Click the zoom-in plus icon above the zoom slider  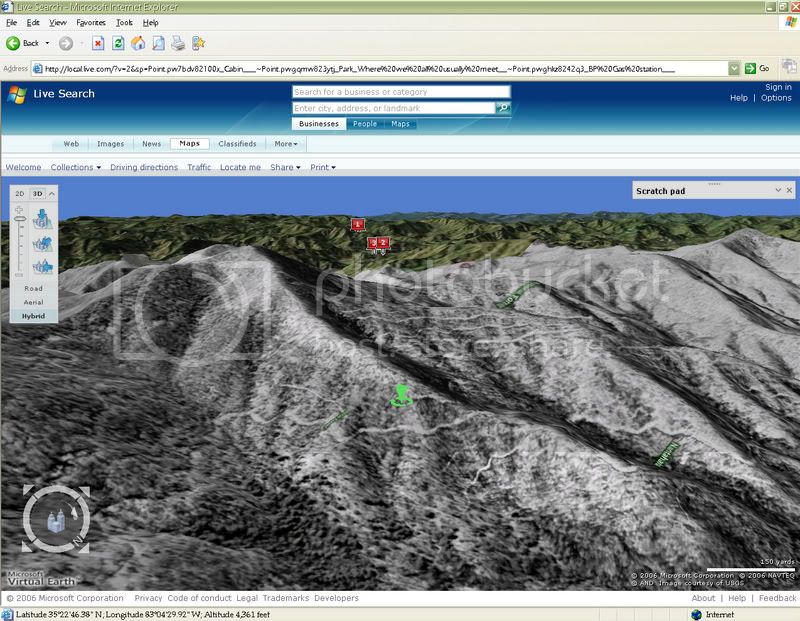tap(19, 210)
